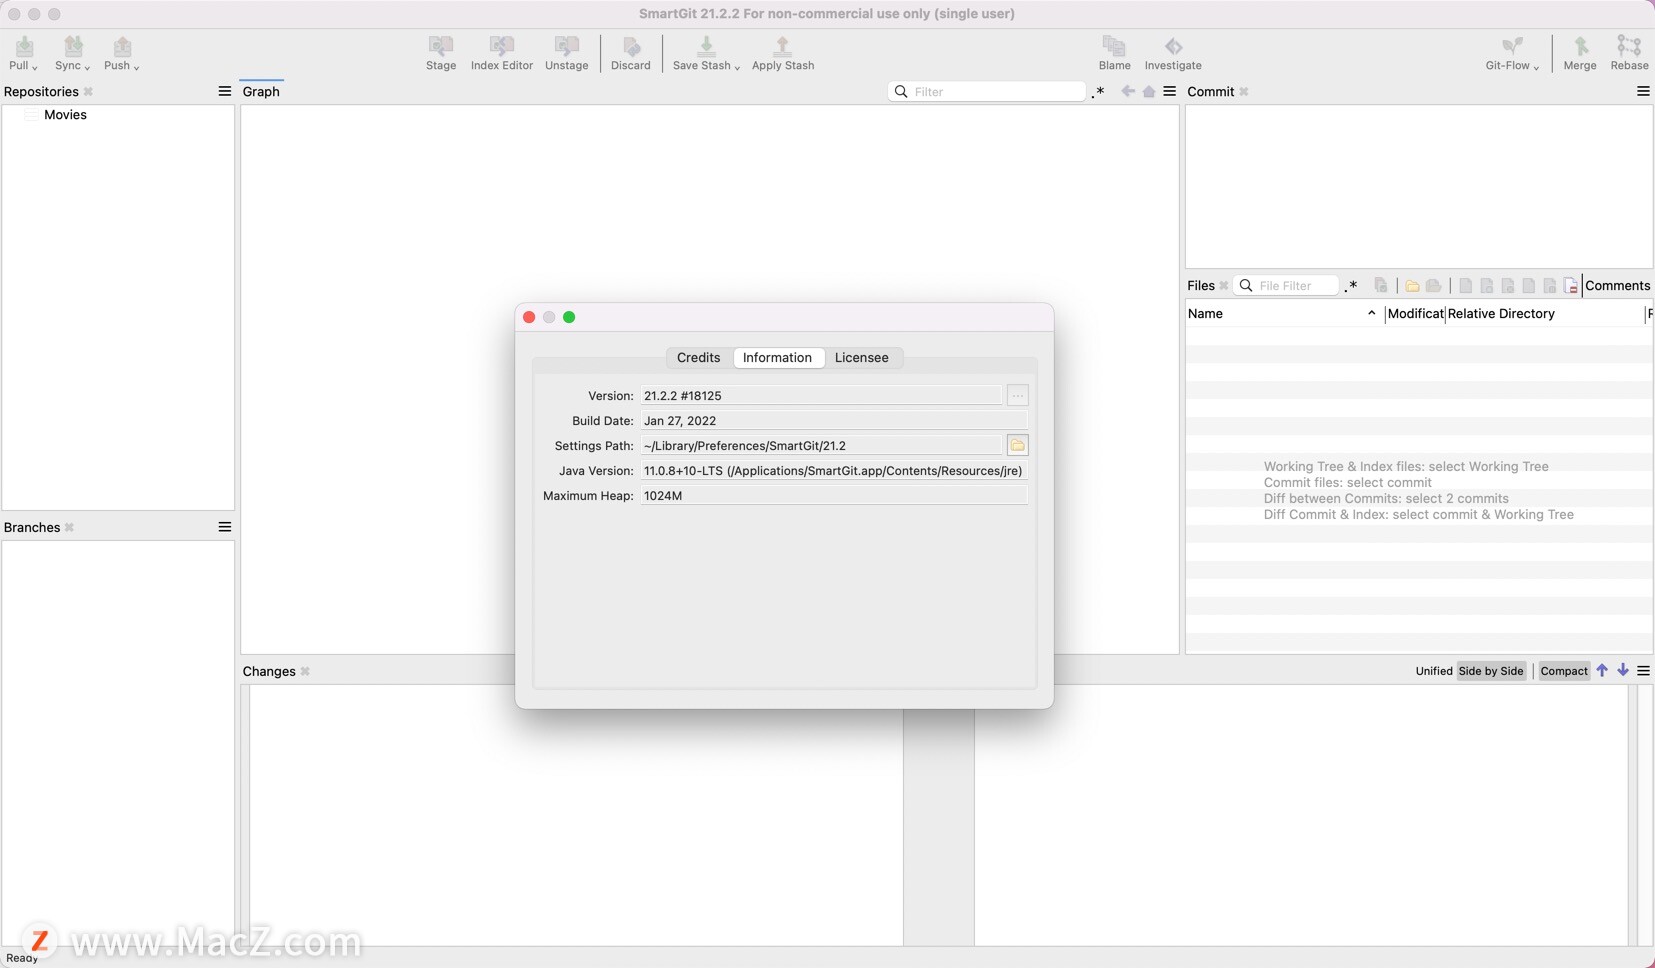Open the Repositories panel hamburger menu
The image size is (1655, 968).
(x=224, y=91)
